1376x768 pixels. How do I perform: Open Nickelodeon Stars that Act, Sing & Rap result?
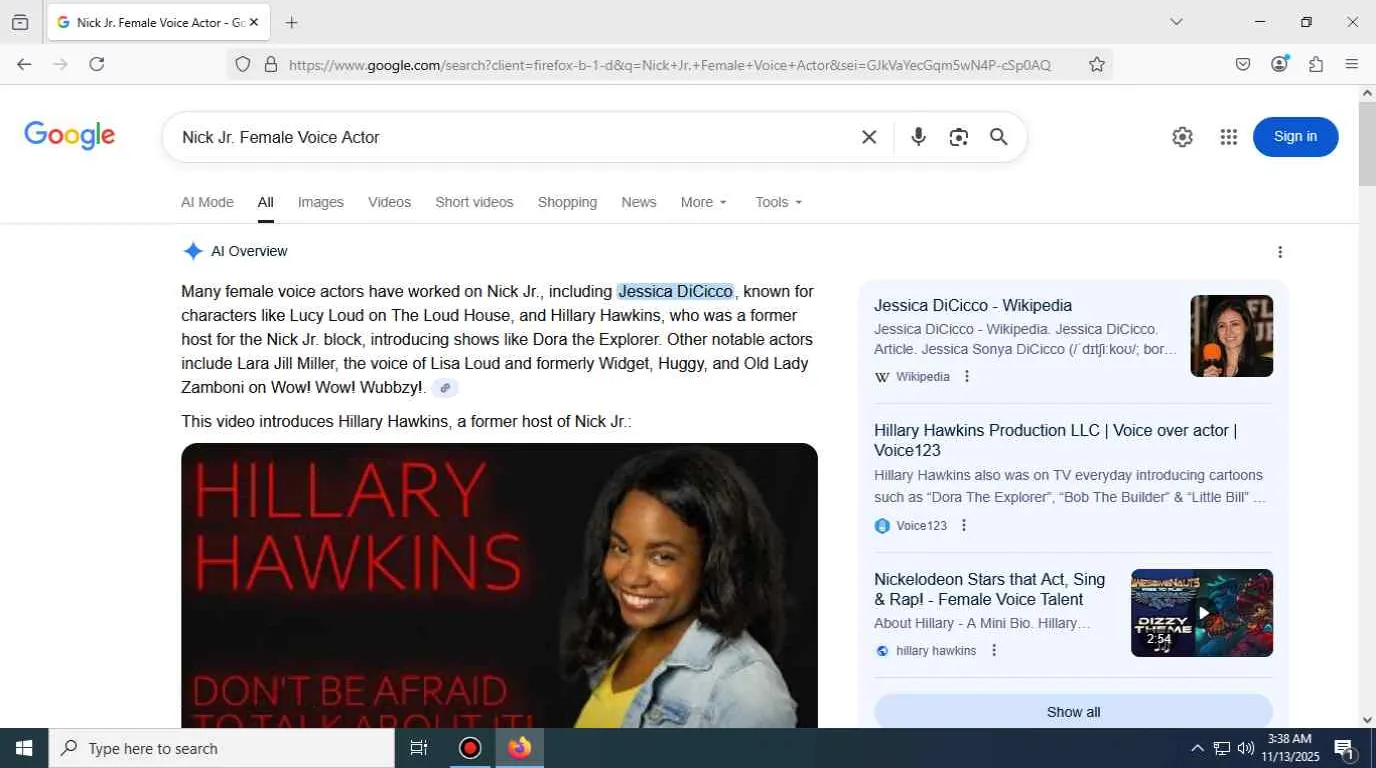click(x=990, y=589)
